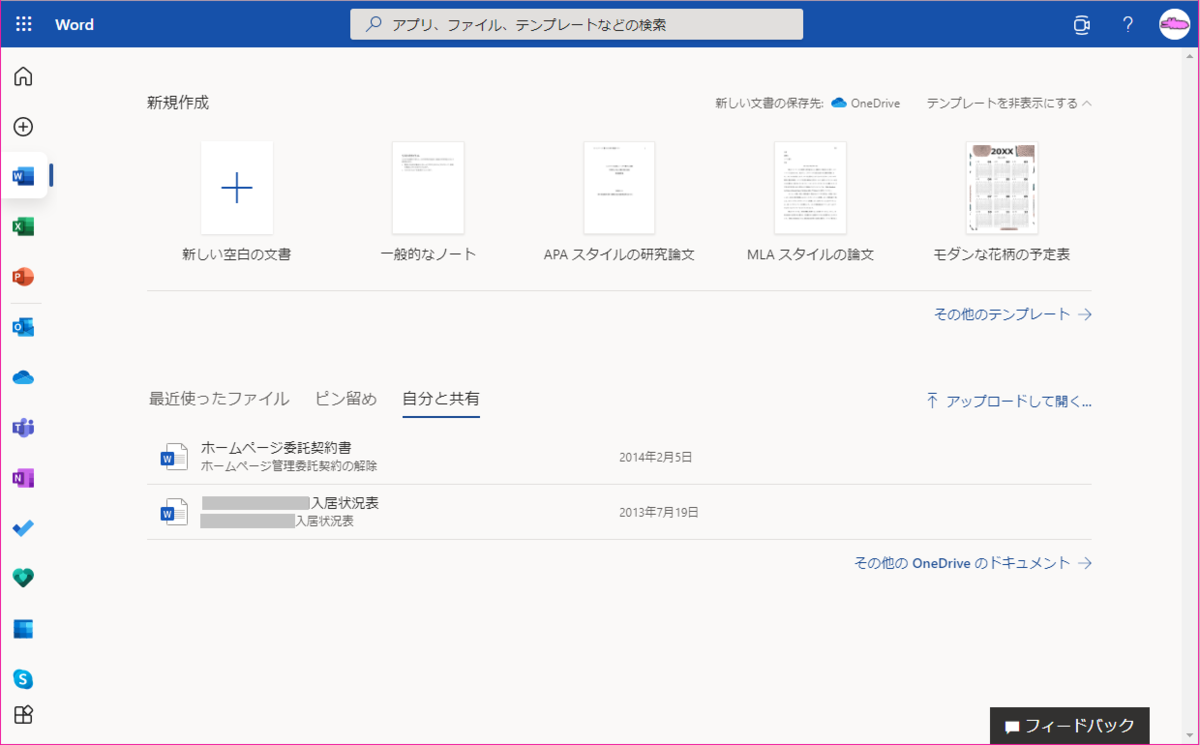
Task: Click Word brand label in header
Action: (x=75, y=24)
